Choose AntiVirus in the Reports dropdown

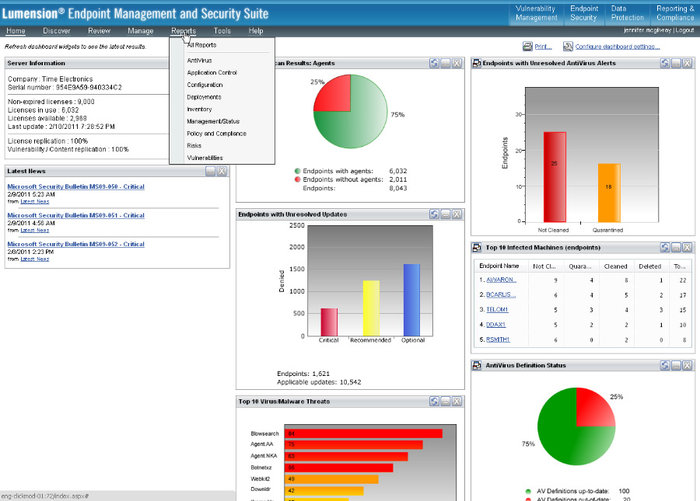click(200, 60)
